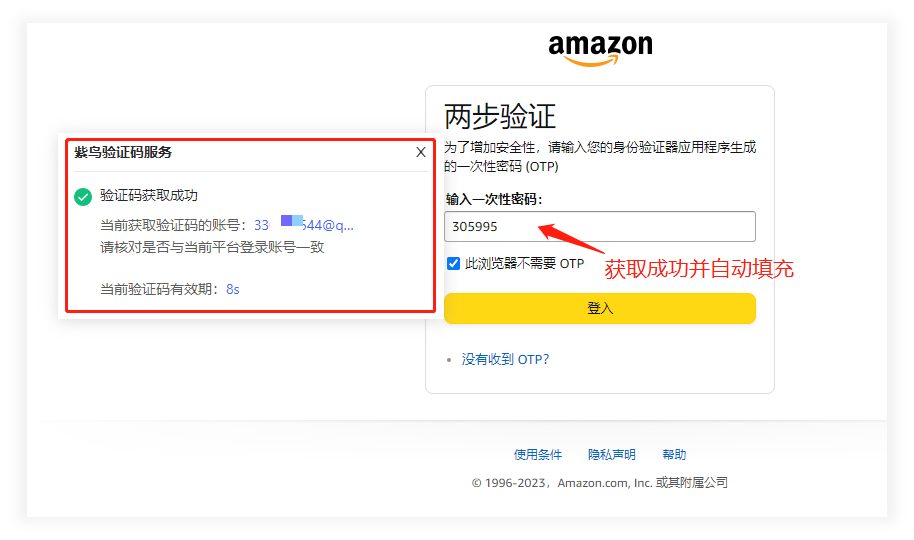Screen dimensions: 914x540
Task: Open the 没有收到 OTP? link
Action: [505, 359]
